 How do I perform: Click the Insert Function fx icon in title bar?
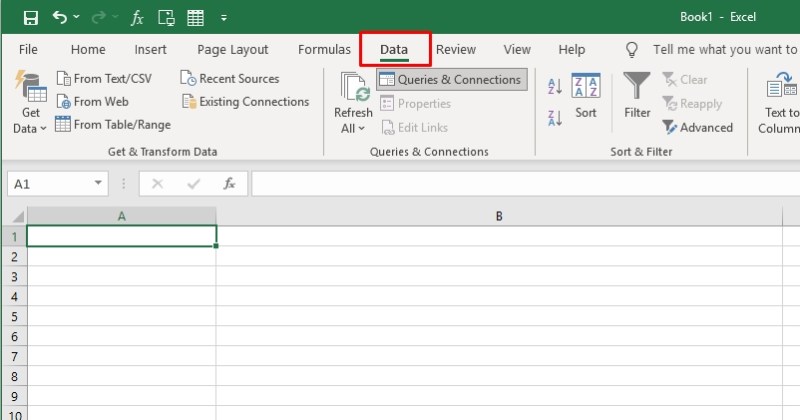click(x=137, y=18)
